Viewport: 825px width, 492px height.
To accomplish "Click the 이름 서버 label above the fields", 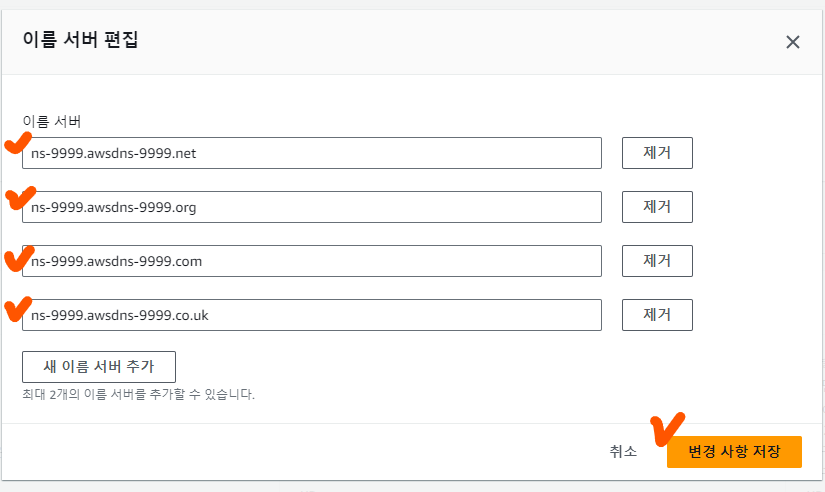I will 52,122.
